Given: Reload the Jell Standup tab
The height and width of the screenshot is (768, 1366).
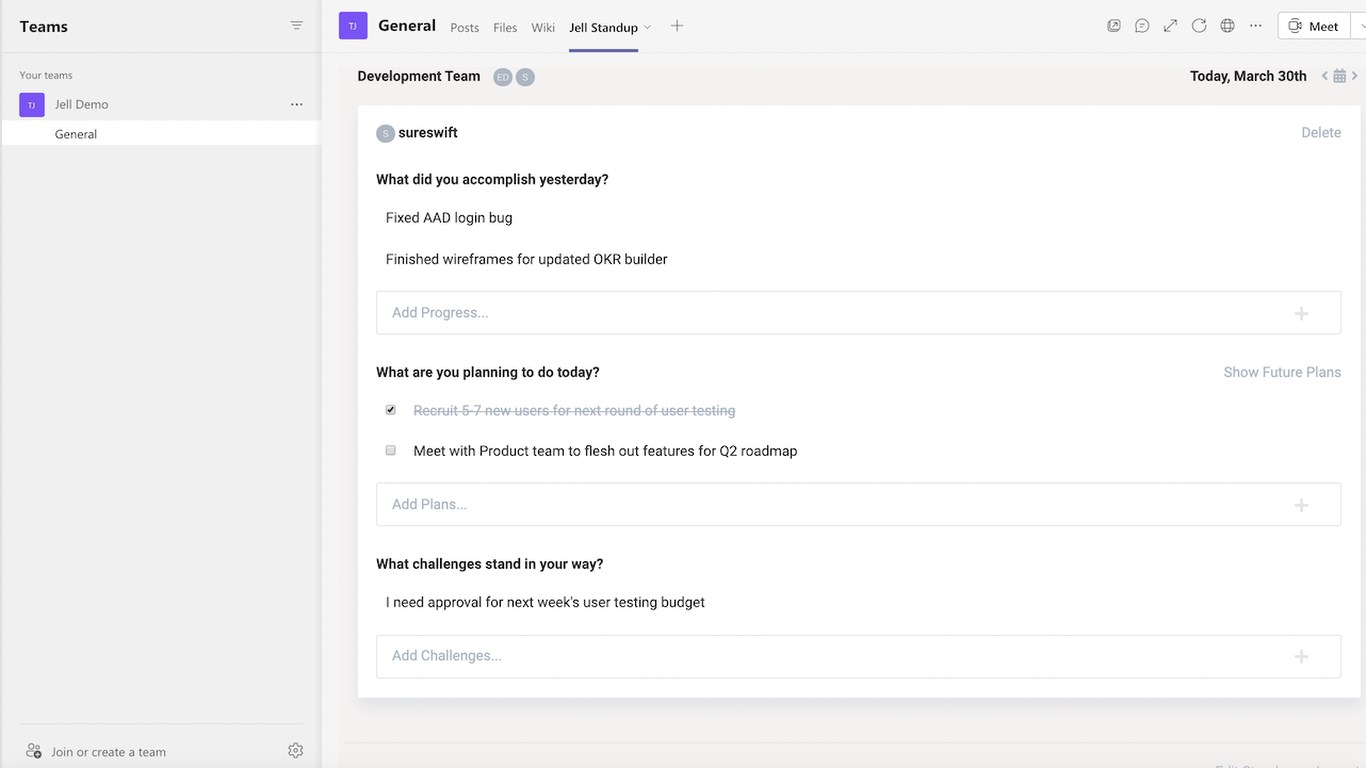Looking at the screenshot, I should (1199, 26).
